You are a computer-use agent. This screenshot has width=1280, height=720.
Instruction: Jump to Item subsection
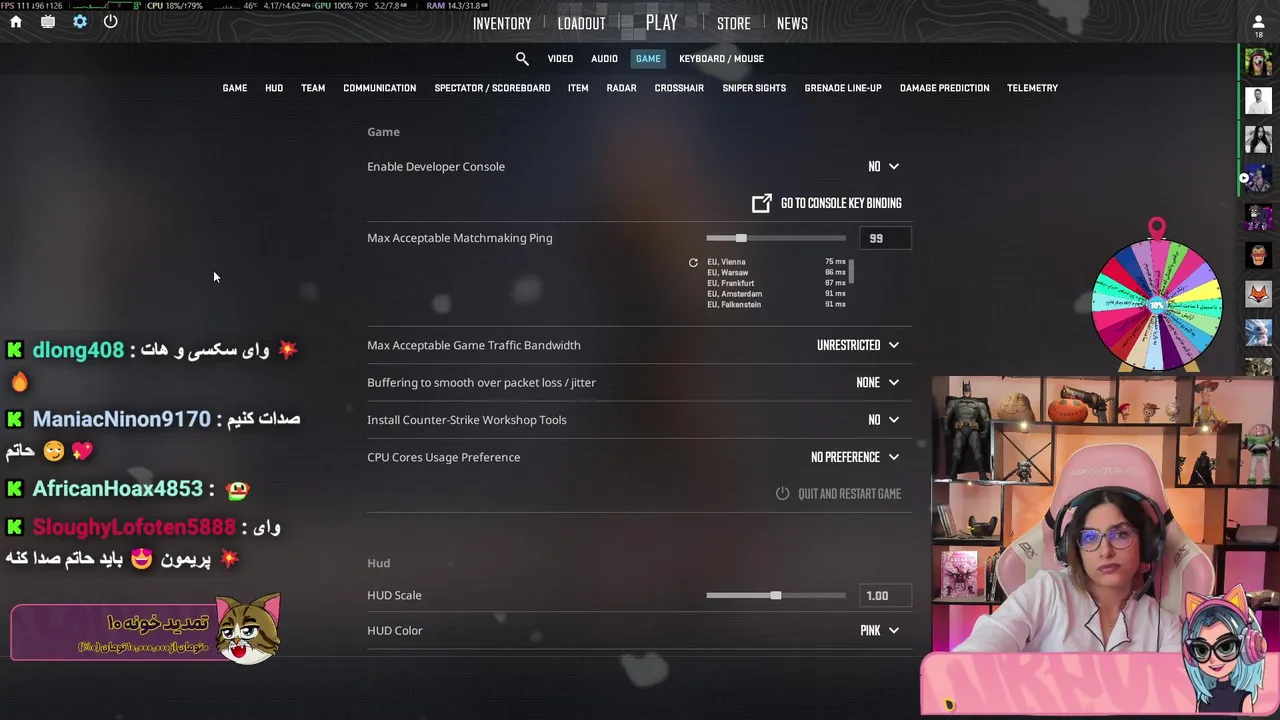[x=578, y=88]
